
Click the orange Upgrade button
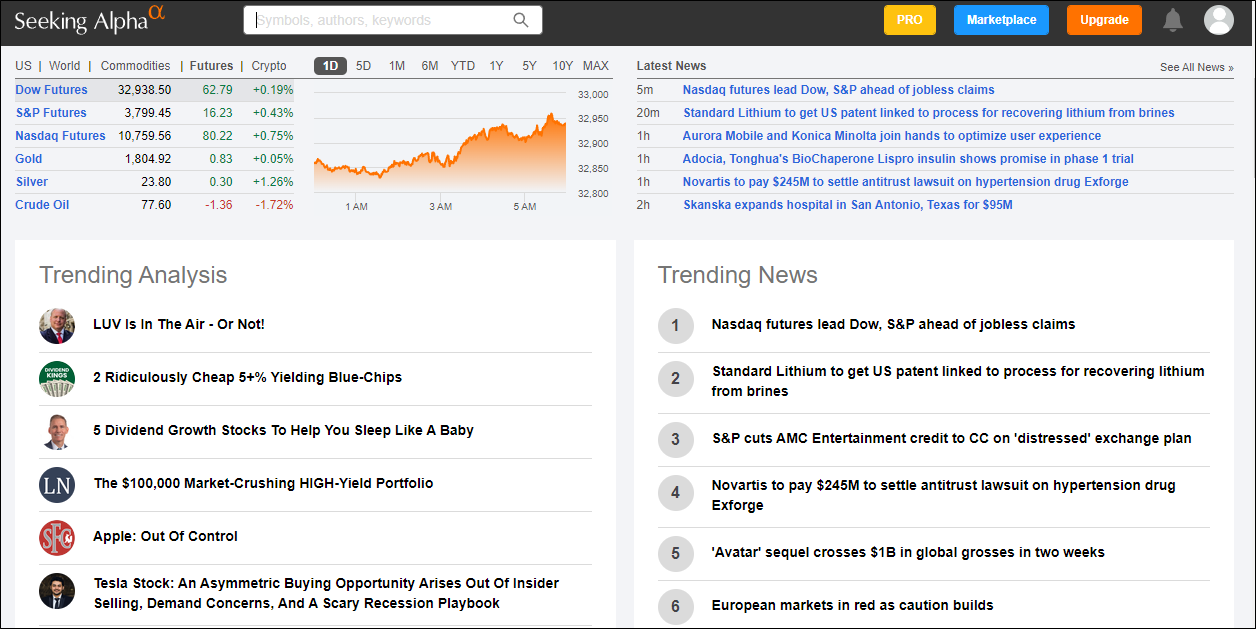tap(1104, 20)
